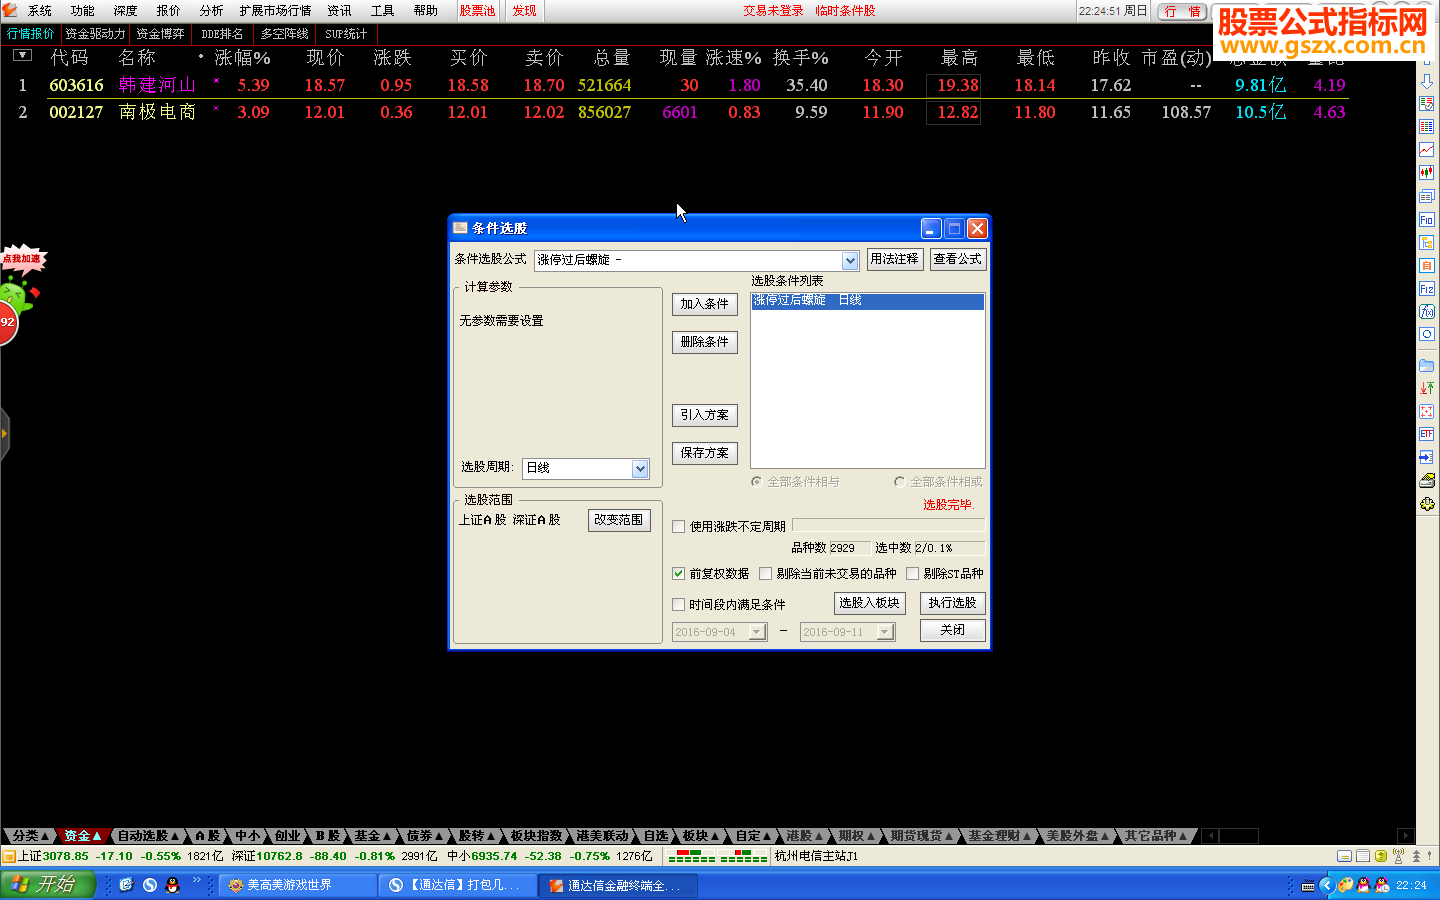
Task: Open the 选股周期 日线 dropdown
Action: coord(640,468)
